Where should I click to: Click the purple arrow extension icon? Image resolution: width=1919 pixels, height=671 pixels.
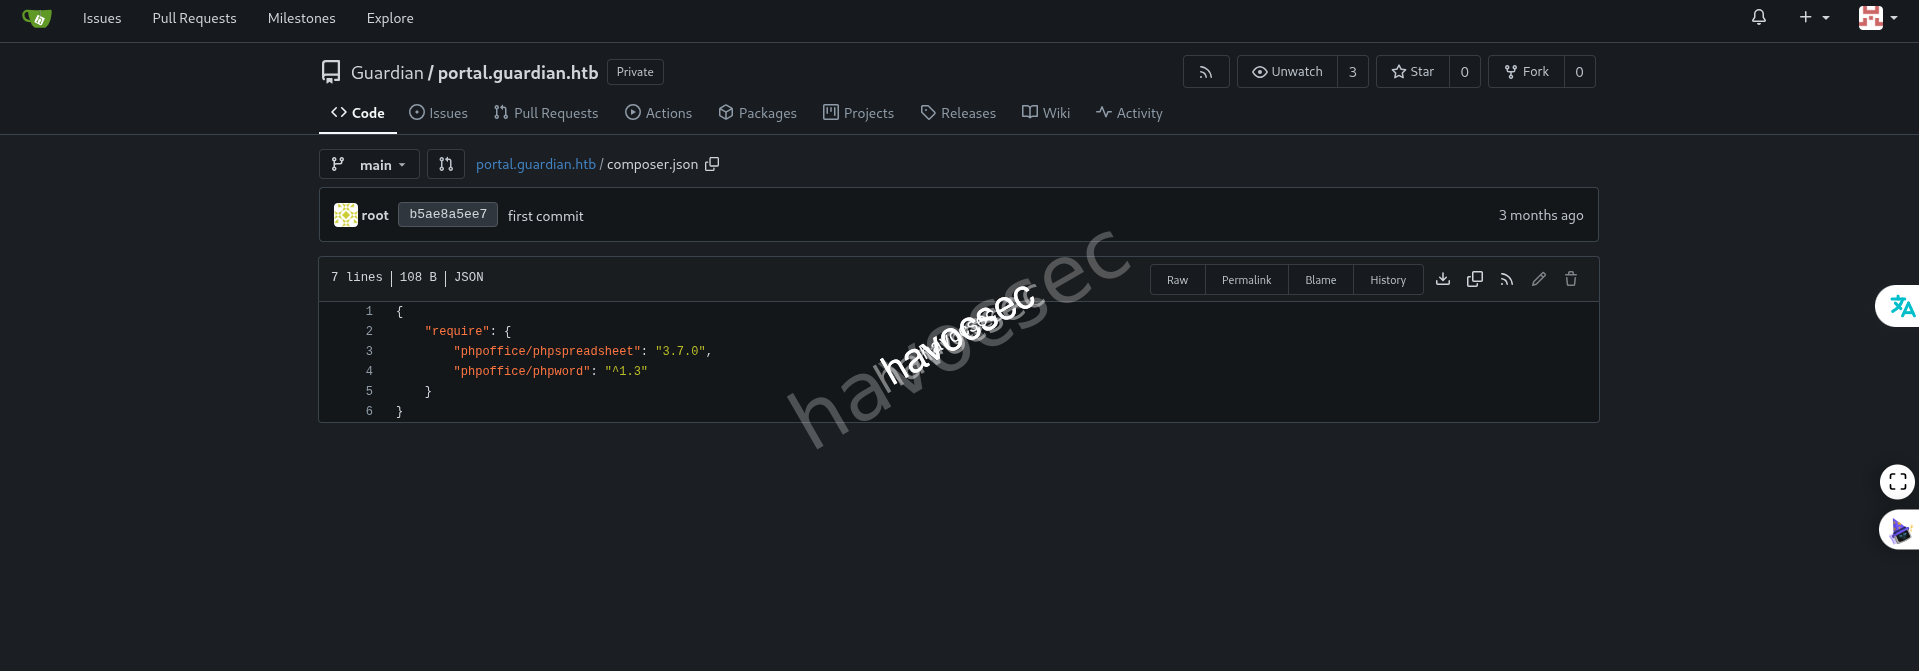tap(1899, 530)
